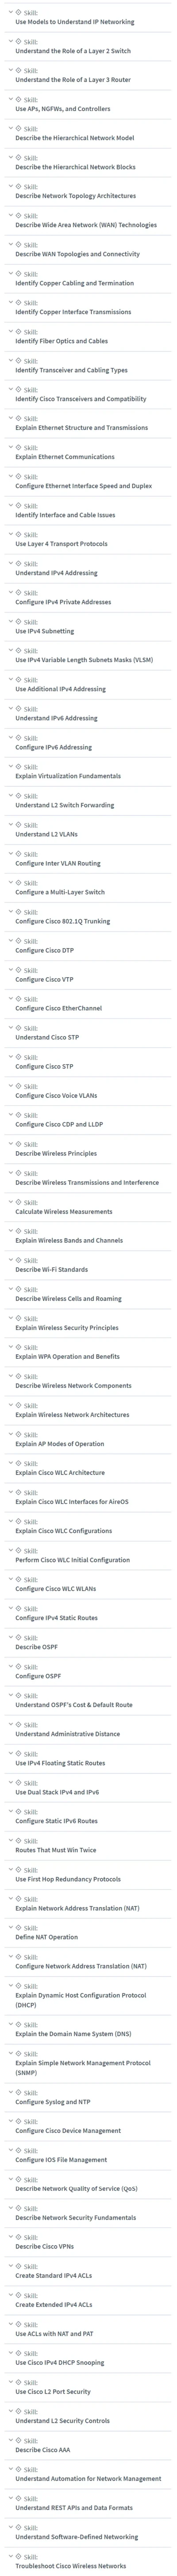Open Understand Software-Defined Networking skill
This screenshot has height=2576, width=177.
pos(77,2536)
